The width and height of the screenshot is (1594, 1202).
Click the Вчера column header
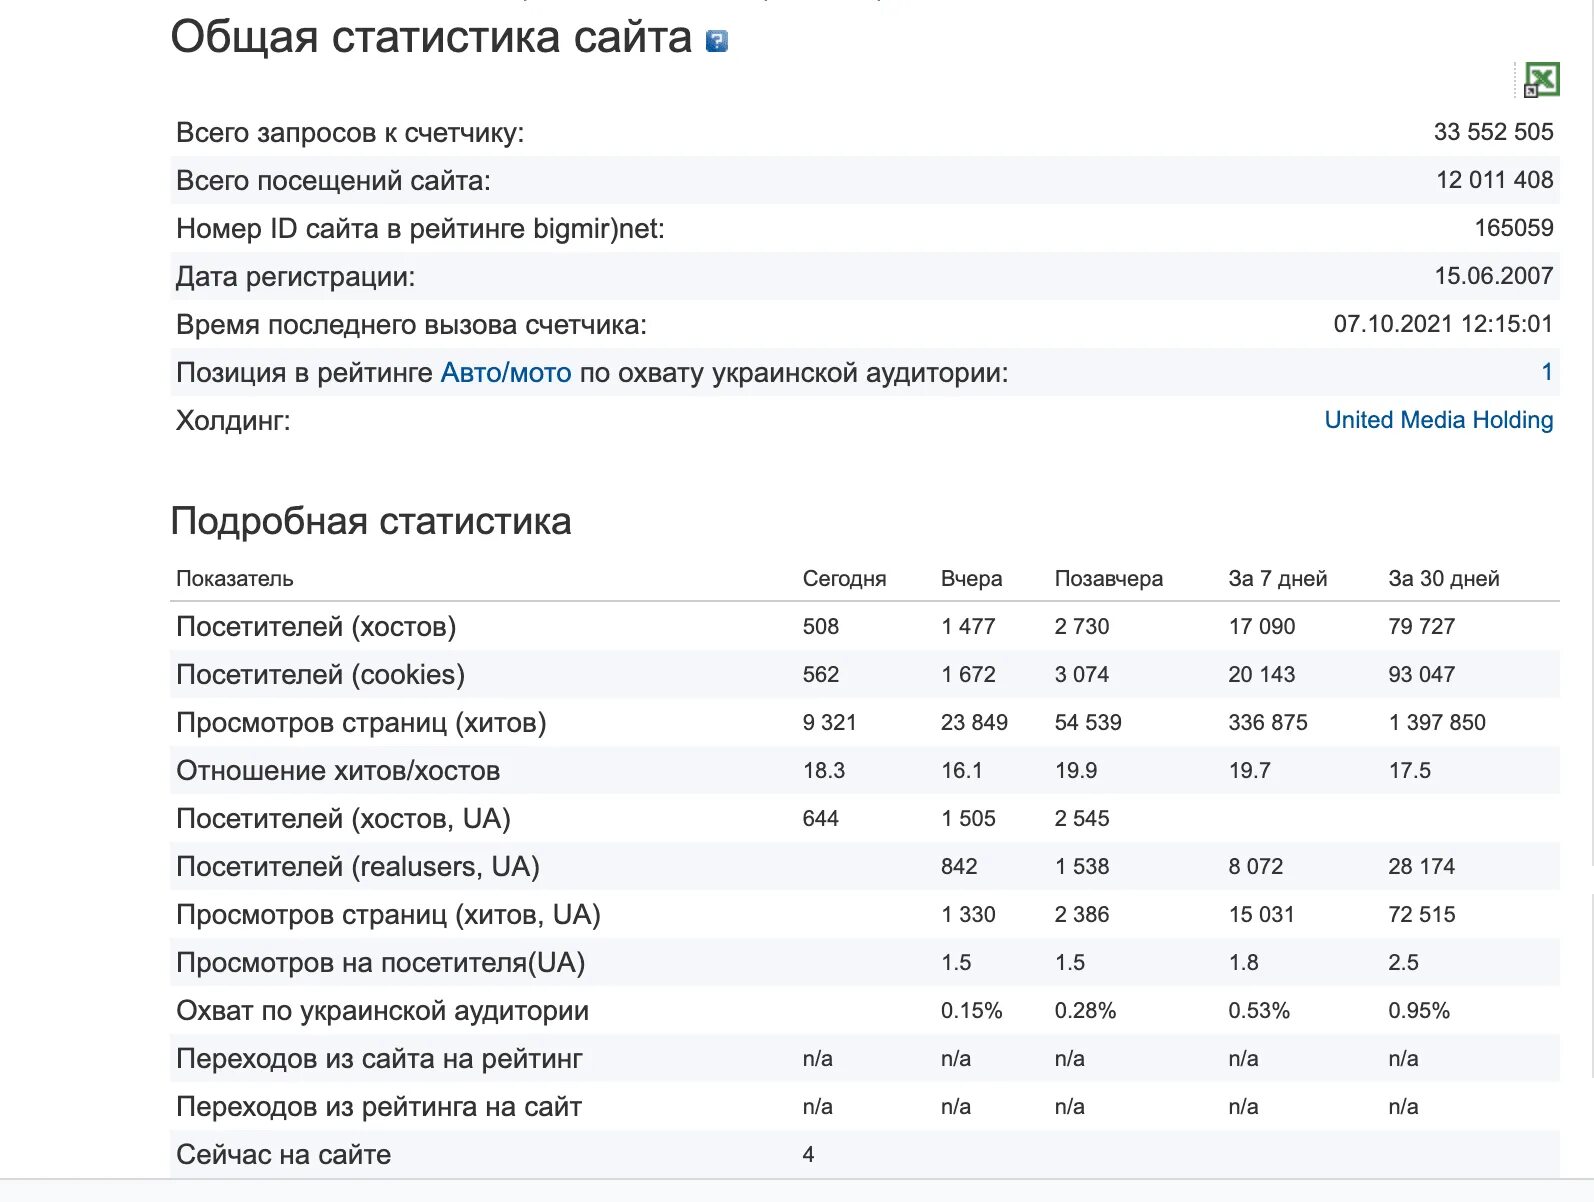click(971, 578)
